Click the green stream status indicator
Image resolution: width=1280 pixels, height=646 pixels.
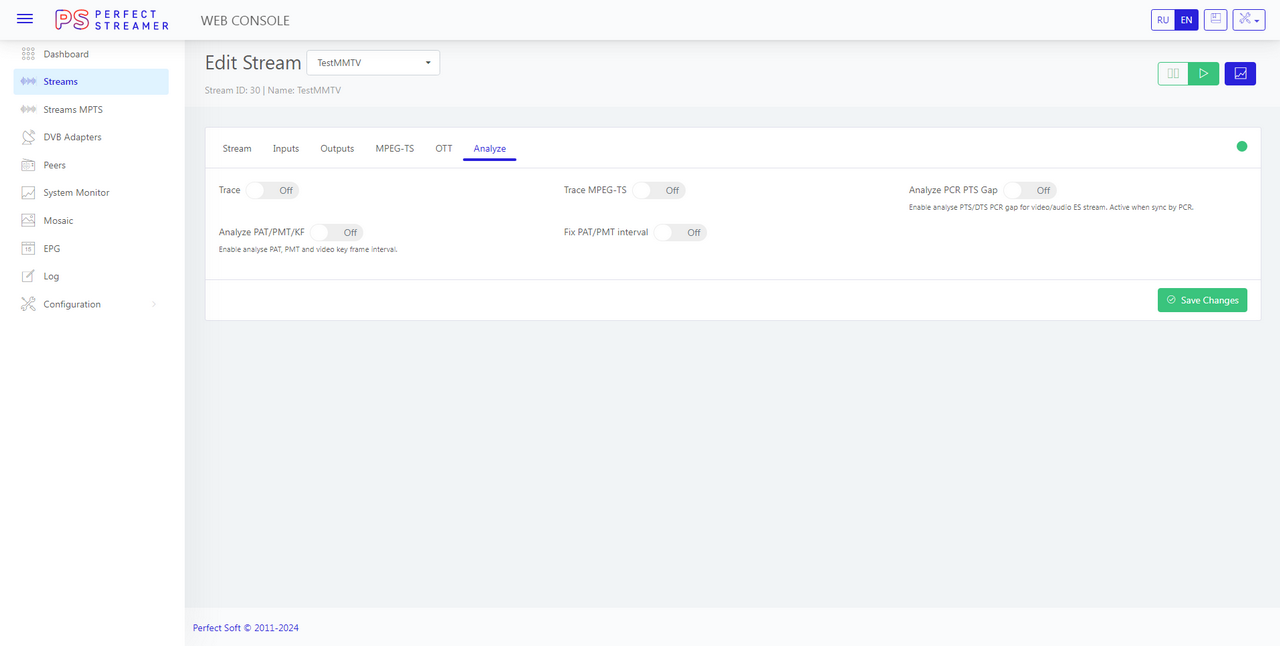1242,146
